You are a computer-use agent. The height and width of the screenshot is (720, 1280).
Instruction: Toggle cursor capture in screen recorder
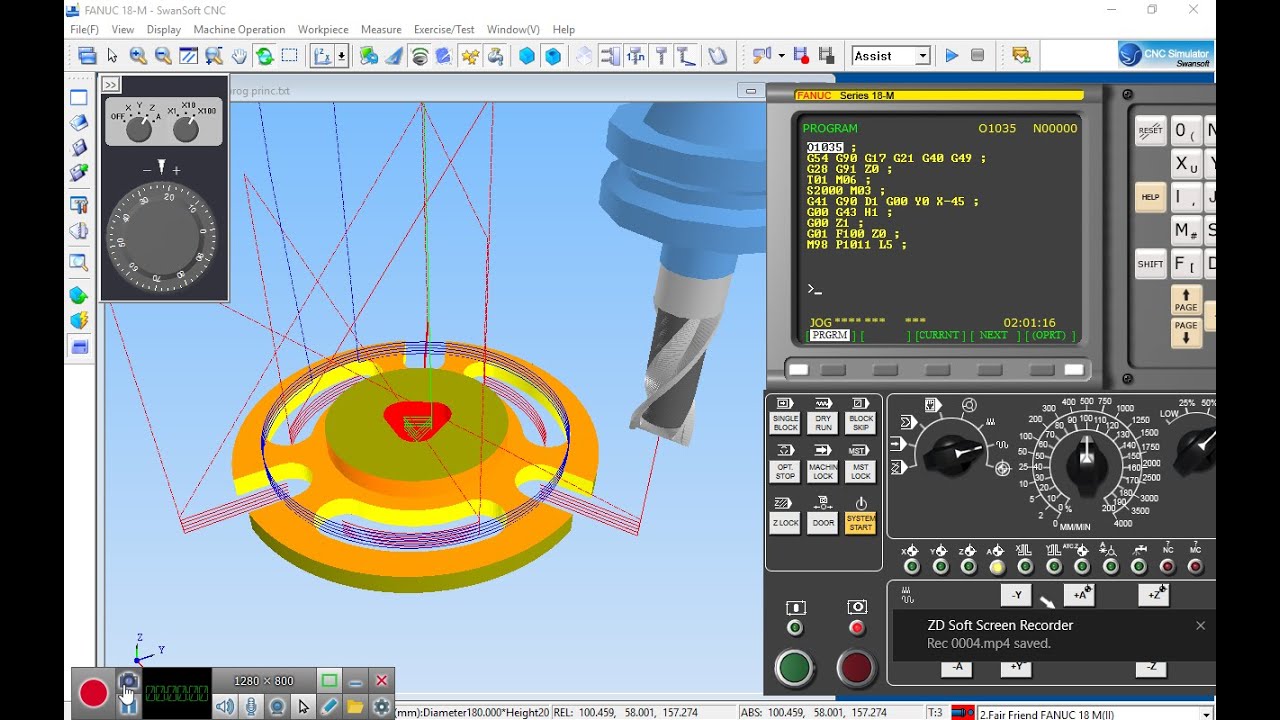(303, 707)
